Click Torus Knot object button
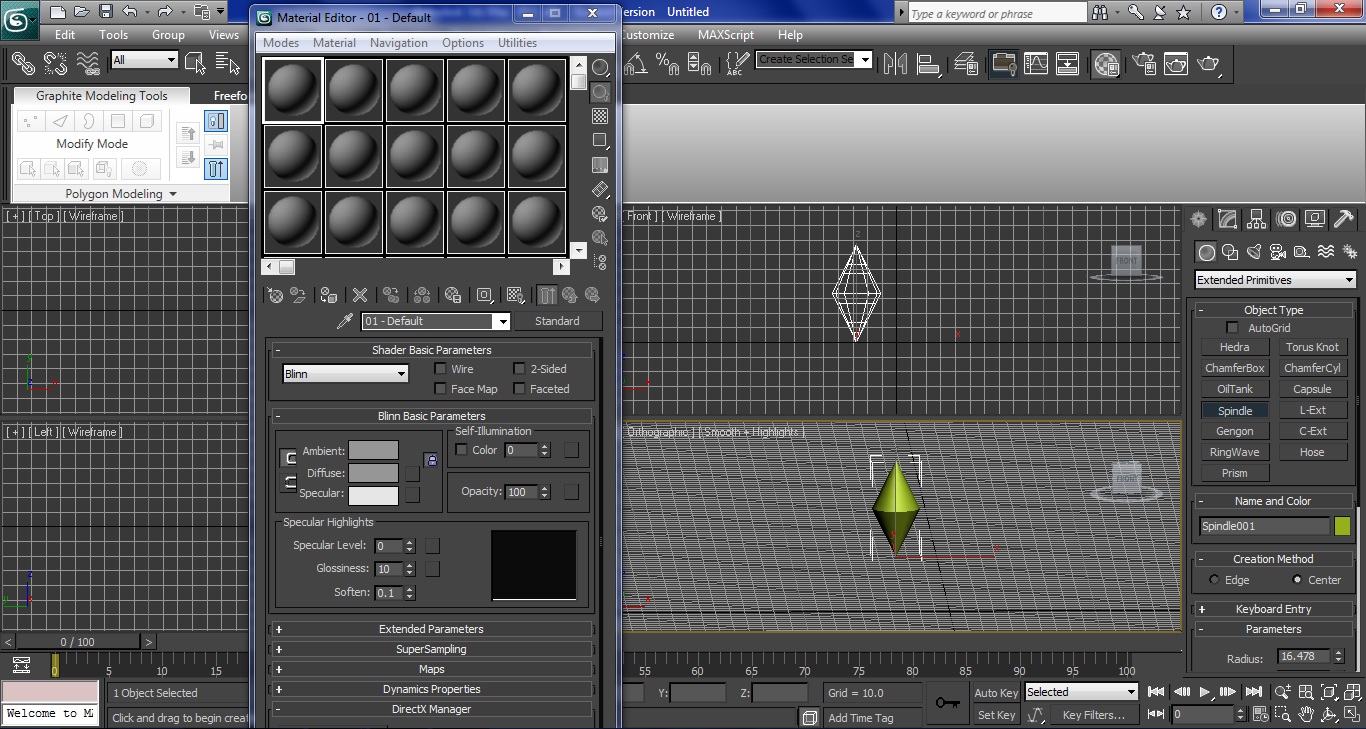This screenshot has width=1366, height=729. click(1313, 347)
